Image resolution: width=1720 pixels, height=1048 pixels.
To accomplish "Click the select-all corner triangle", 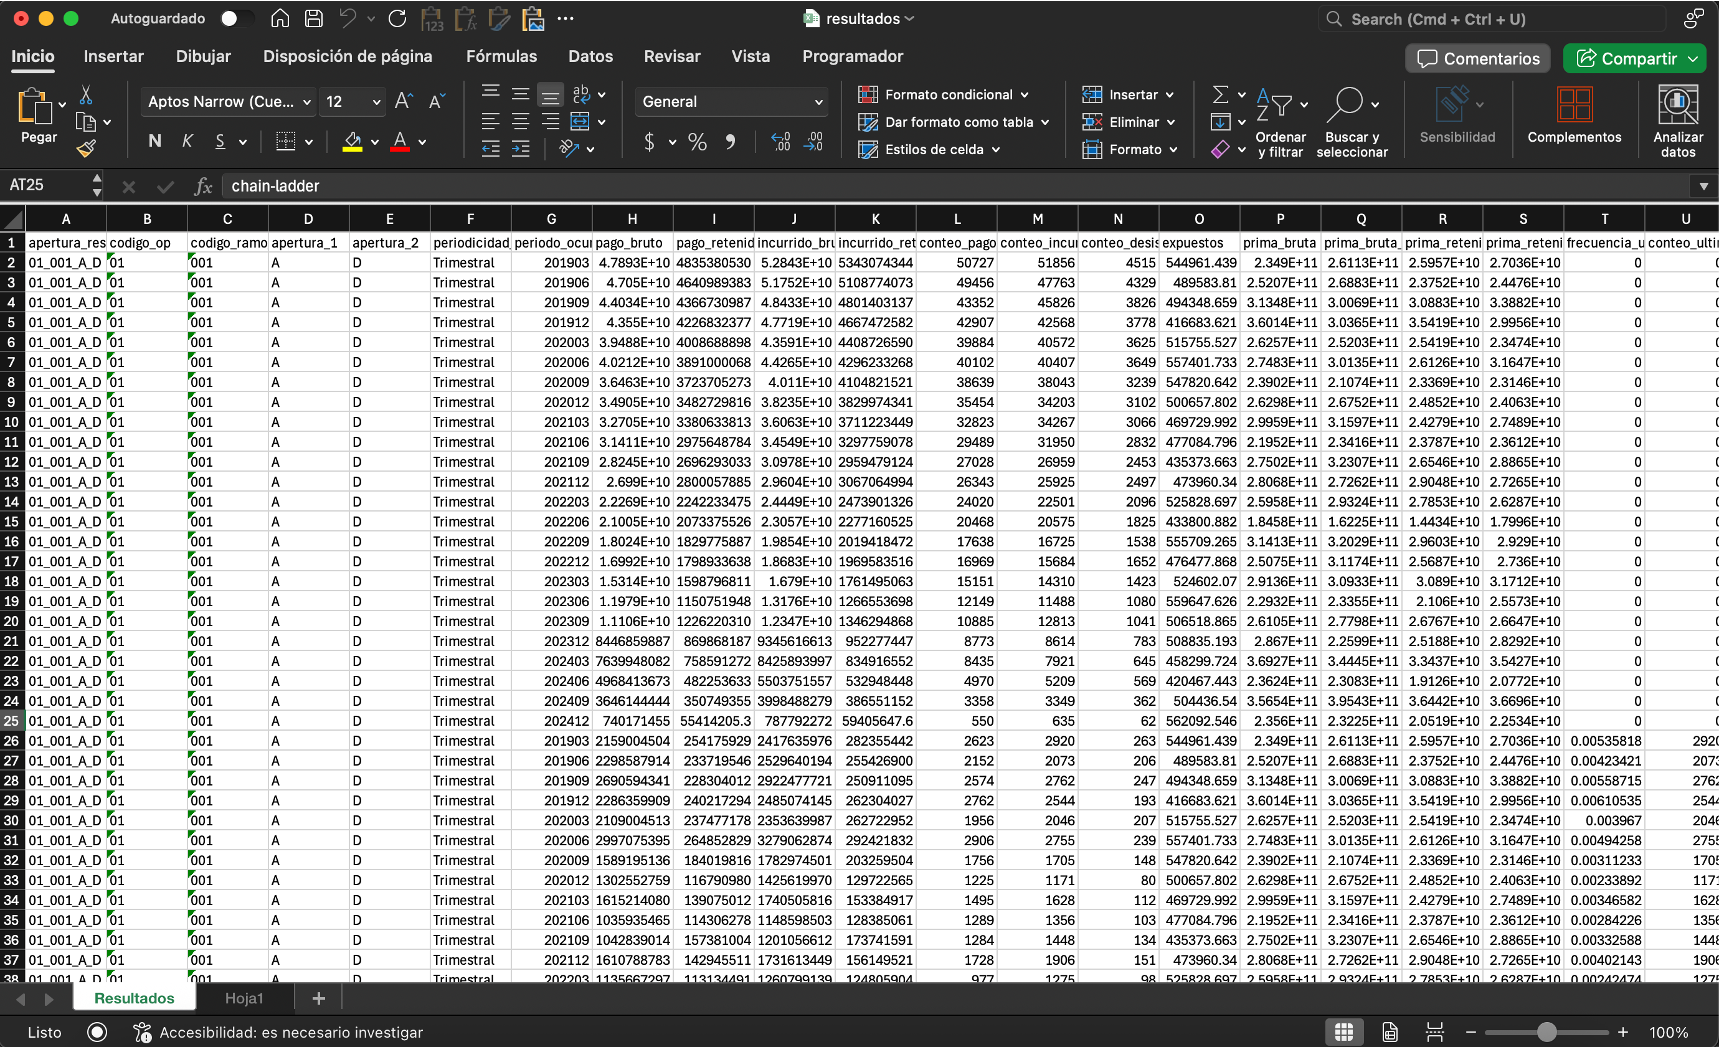I will pos(13,219).
